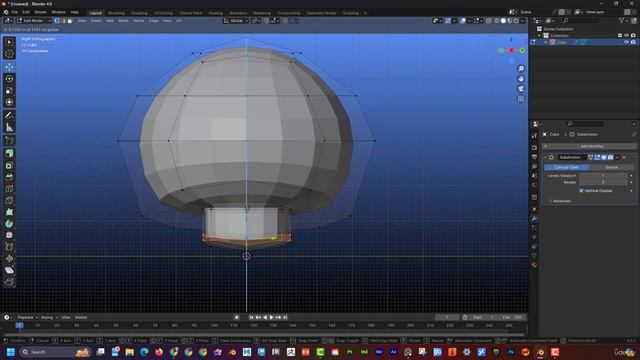Select the Loop Cut tool
The width and height of the screenshot is (640, 360).
click(9, 189)
